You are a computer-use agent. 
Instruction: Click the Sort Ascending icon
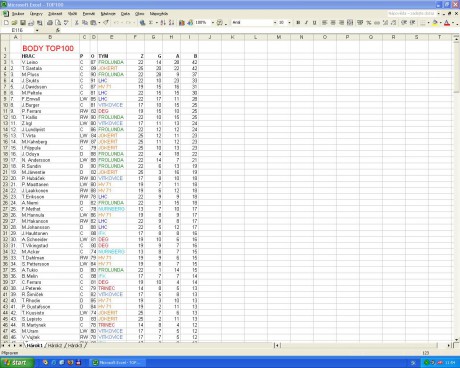(163, 23)
